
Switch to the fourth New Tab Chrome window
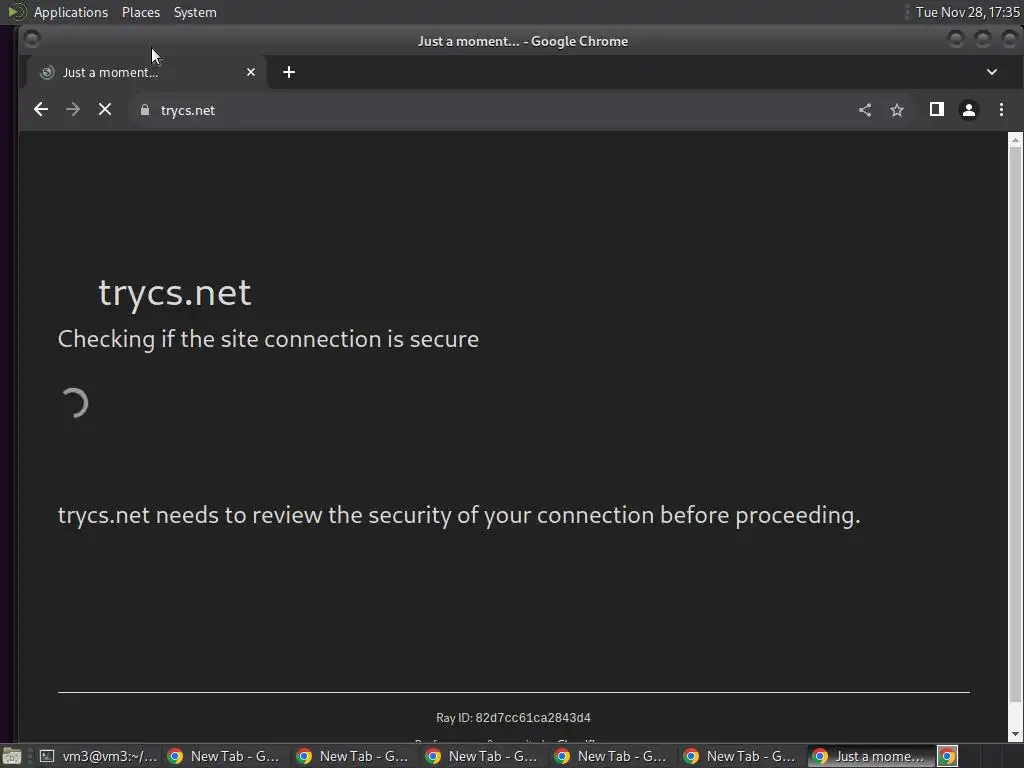pos(611,756)
